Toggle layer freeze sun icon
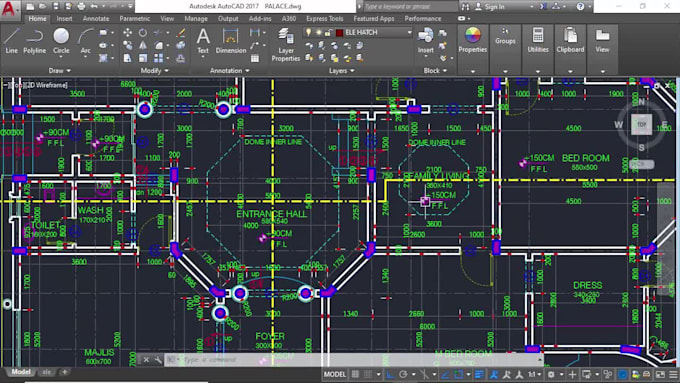Image resolution: width=680 pixels, height=383 pixels. 318,33
